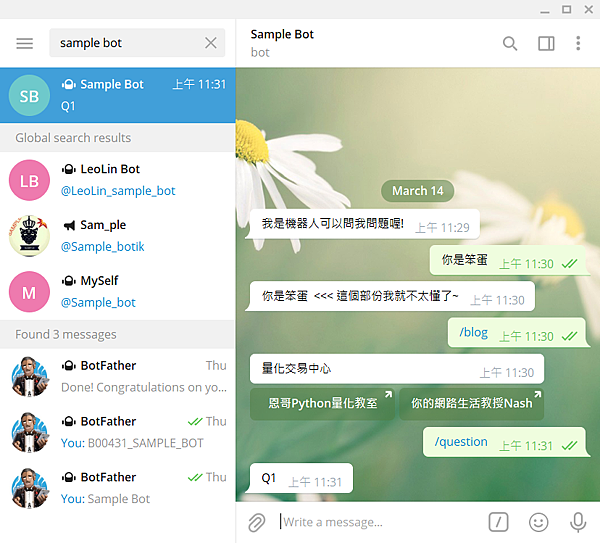Open the LeoLin Bot search result

click(117, 180)
